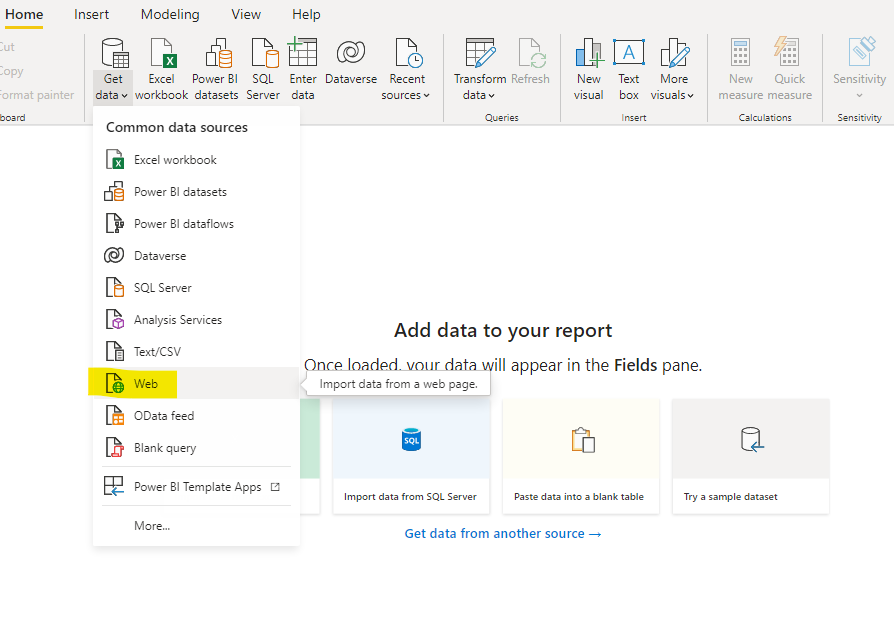Viewport: 894px width, 626px height.
Task: Click New measure ribbon icon
Action: click(x=740, y=53)
